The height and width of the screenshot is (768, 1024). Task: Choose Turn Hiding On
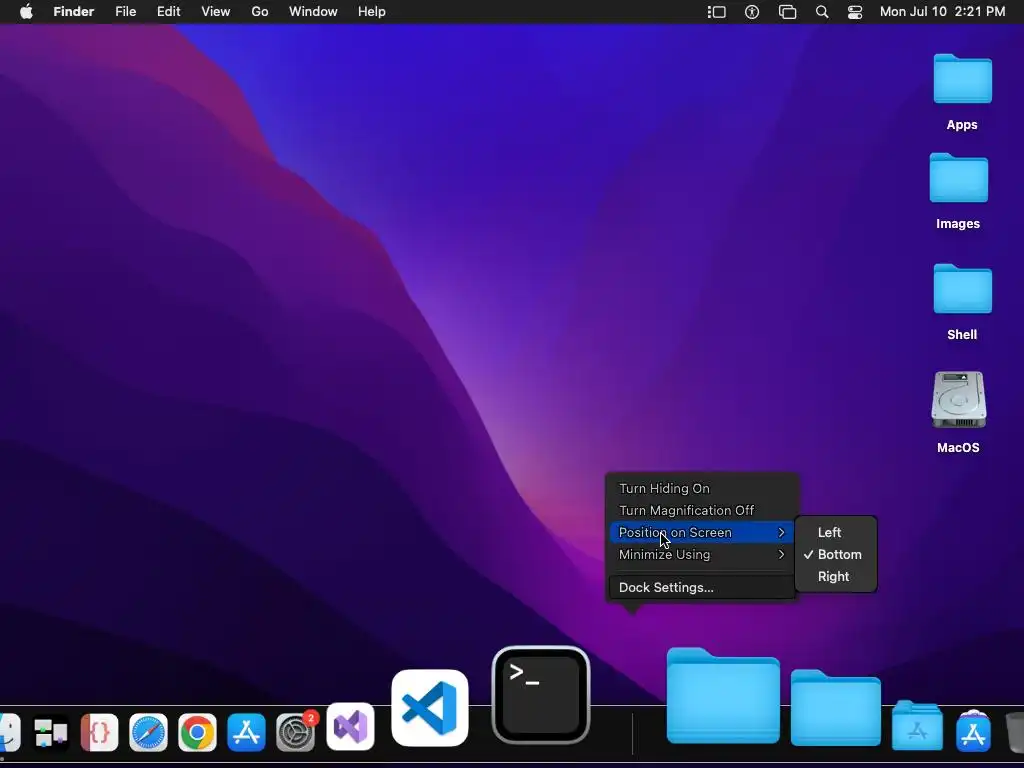click(702, 488)
